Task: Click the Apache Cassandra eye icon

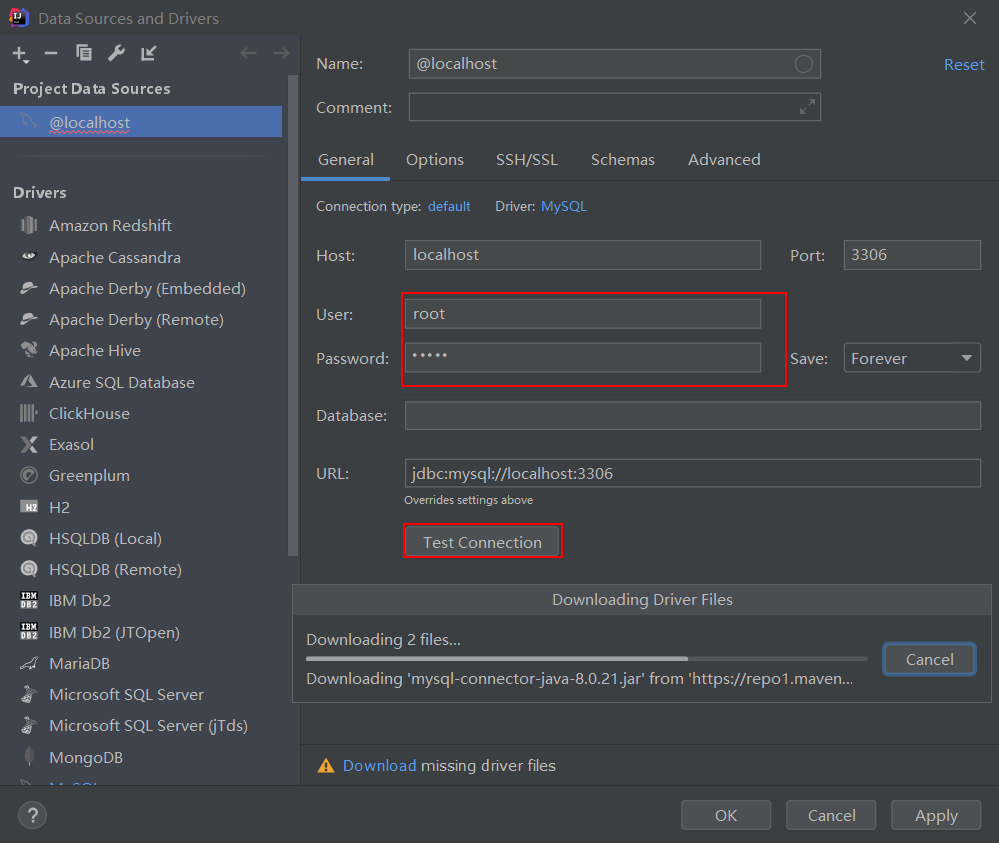Action: (x=29, y=256)
